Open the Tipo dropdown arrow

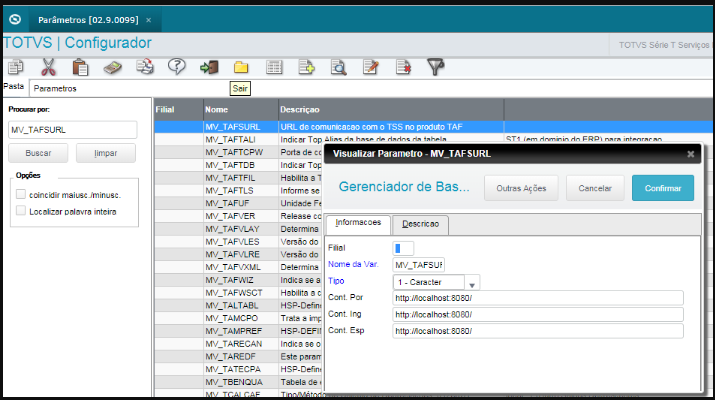coord(472,283)
